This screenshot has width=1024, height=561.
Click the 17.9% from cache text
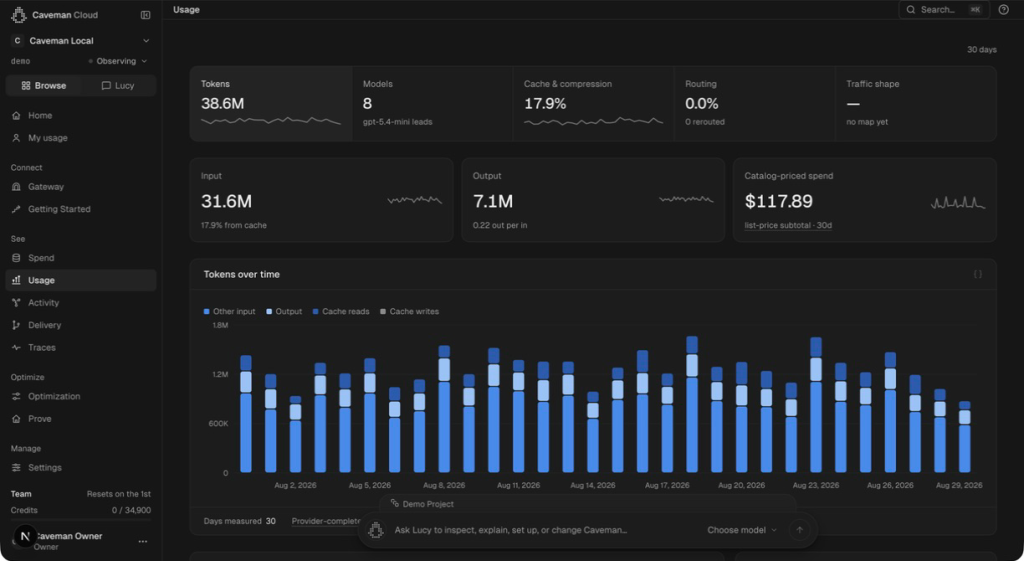(x=234, y=225)
